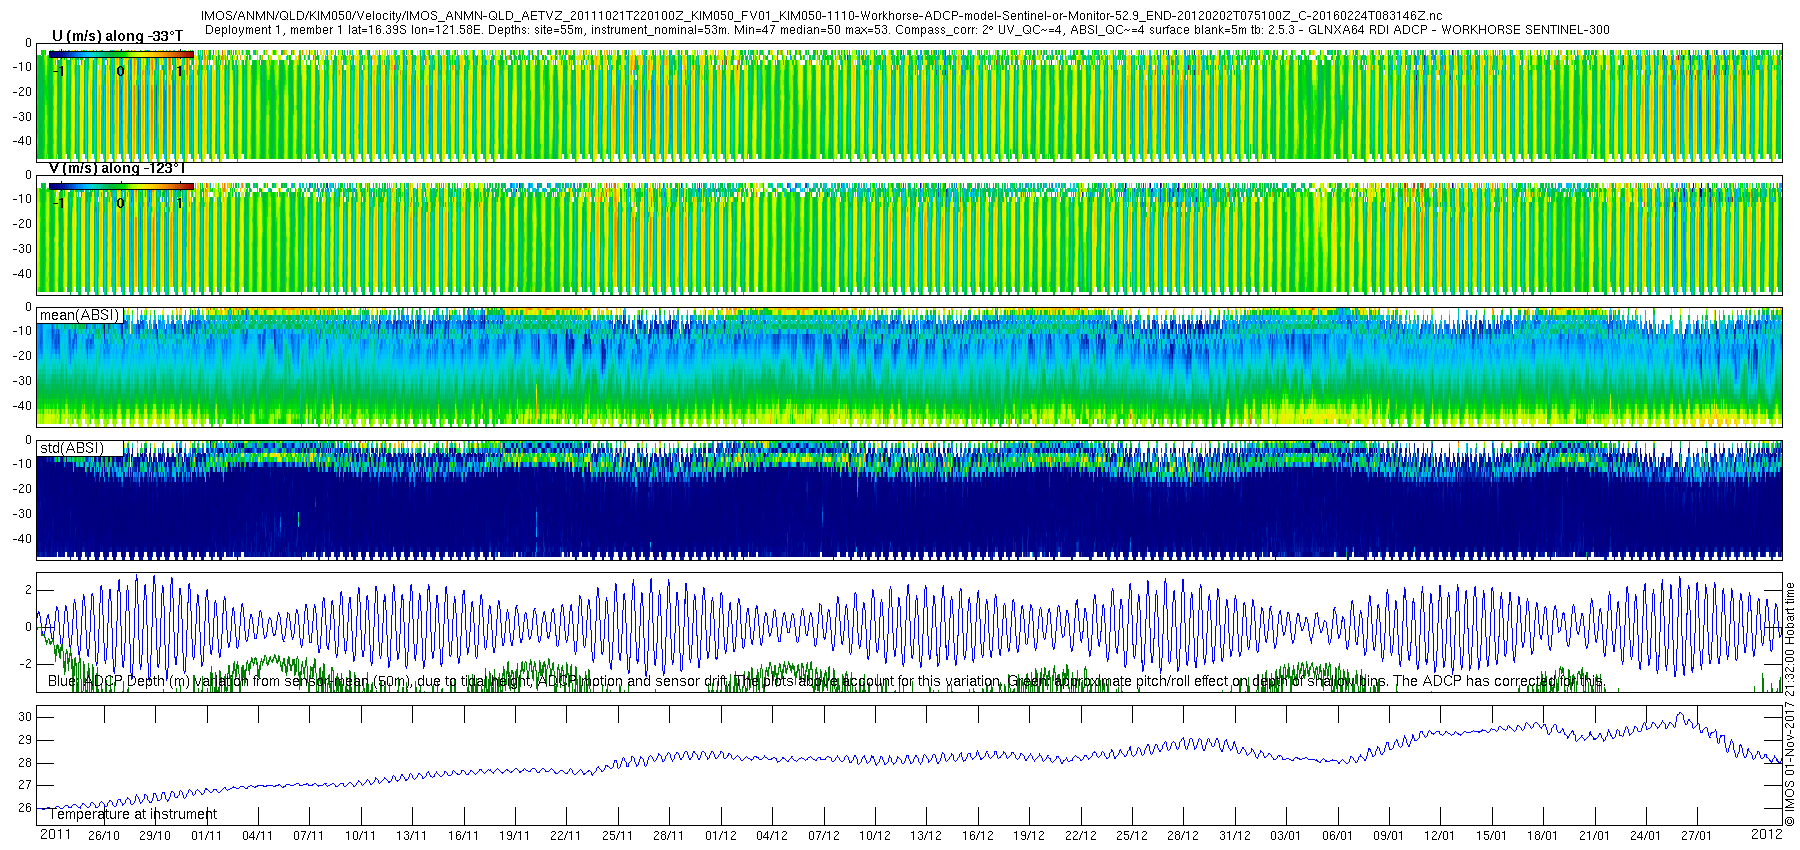Select the '10/11' date tick
The image size is (1800, 850).
pyautogui.click(x=361, y=836)
